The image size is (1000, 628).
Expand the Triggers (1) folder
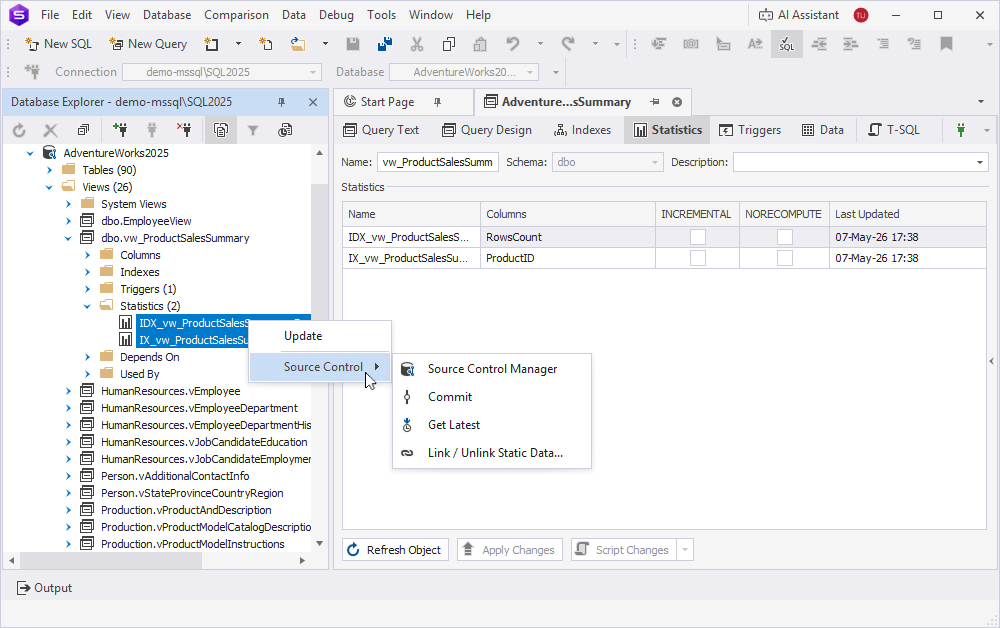click(x=87, y=289)
